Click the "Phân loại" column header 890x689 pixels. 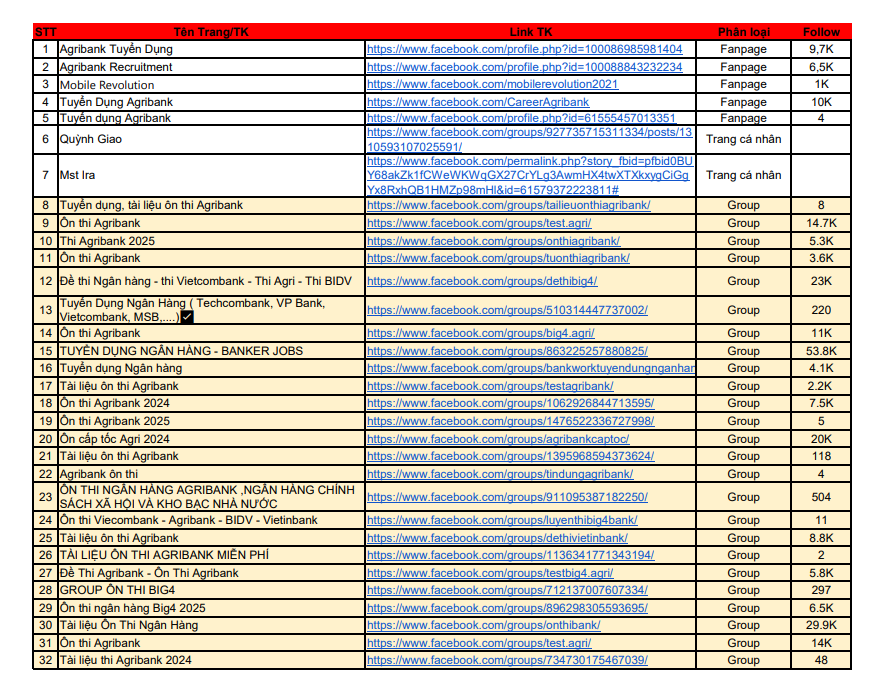[x=743, y=32]
